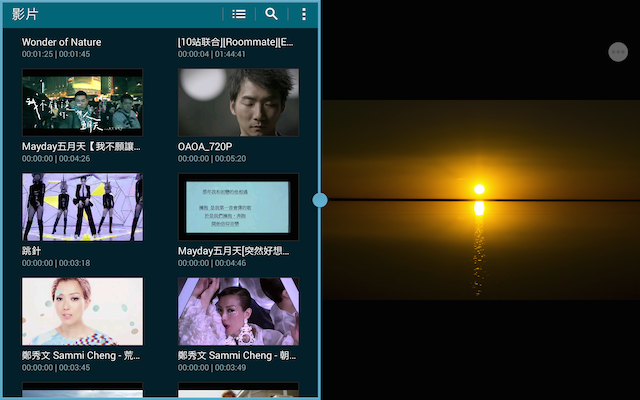Open Sammi Cheng 朝 video thumbnail
The image size is (640, 400).
coord(238,311)
